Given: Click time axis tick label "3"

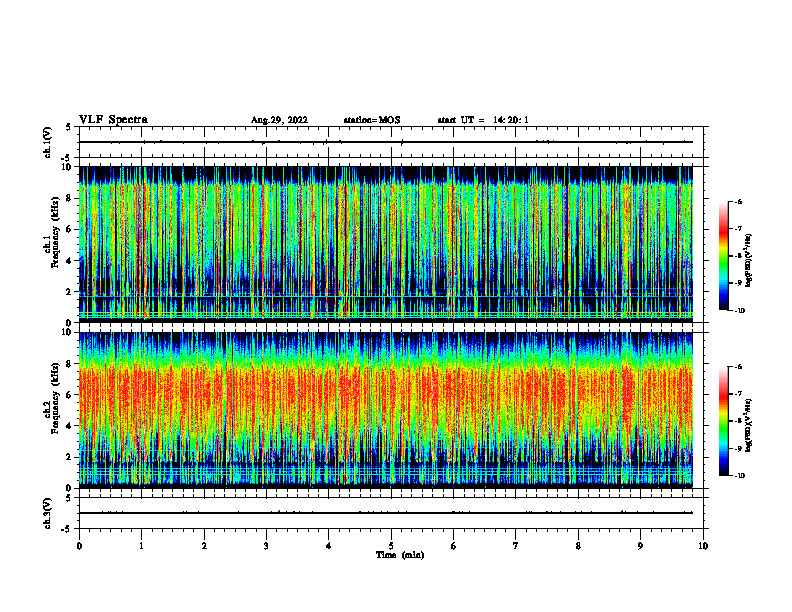Looking at the screenshot, I should click(x=266, y=546).
